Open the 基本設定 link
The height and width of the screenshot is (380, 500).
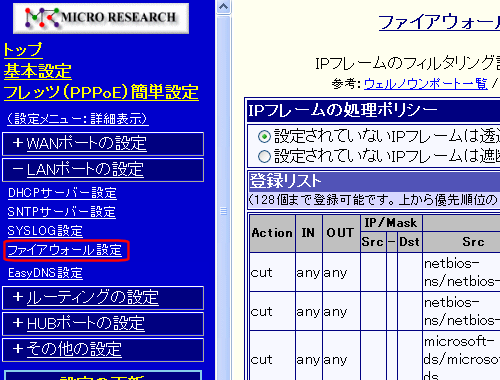[x=38, y=71]
